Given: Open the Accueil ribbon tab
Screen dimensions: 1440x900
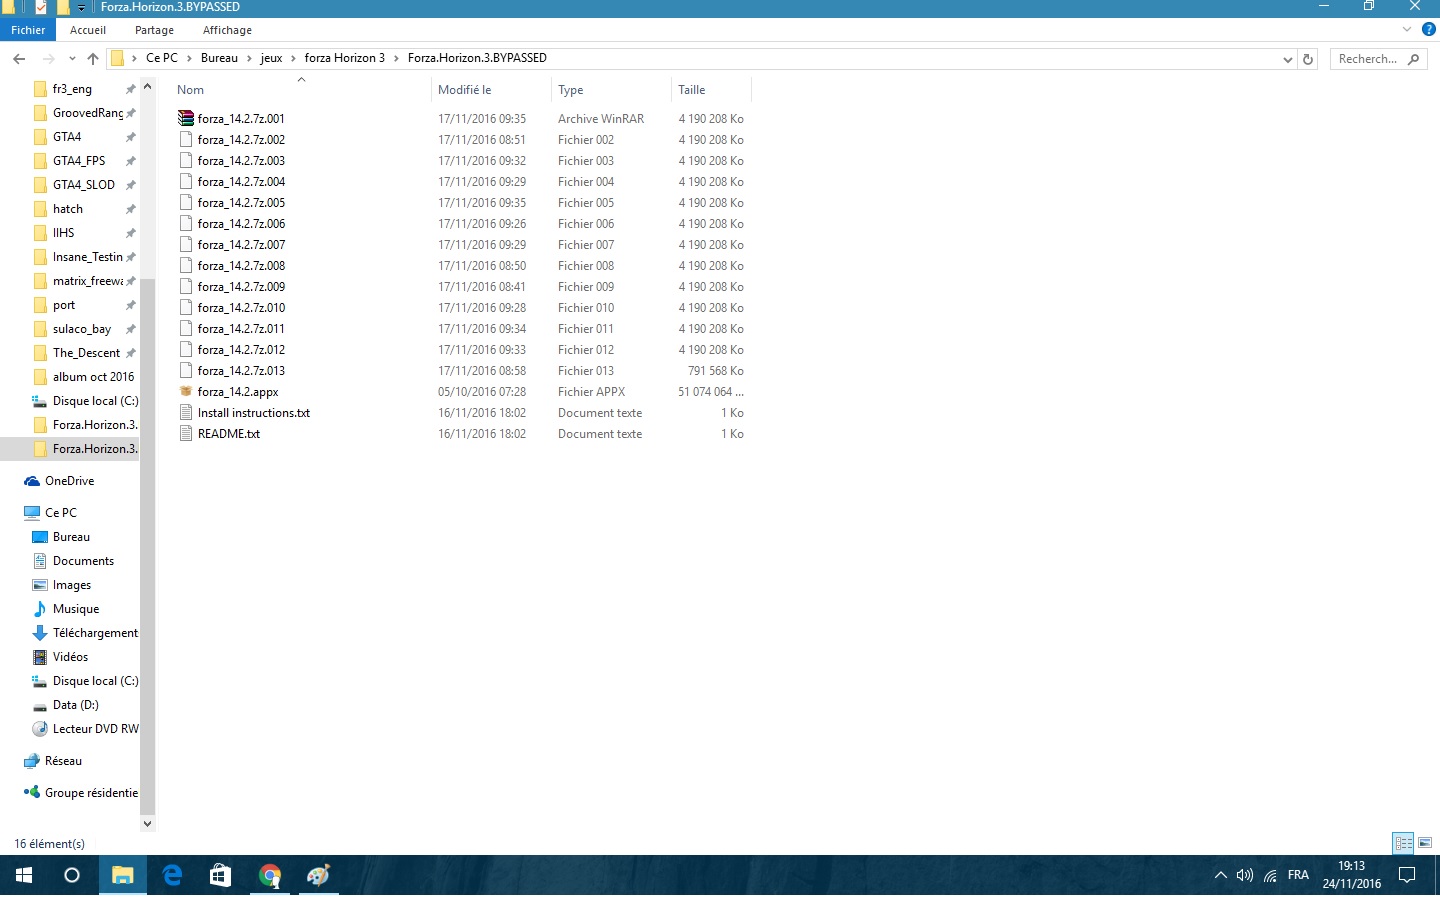Looking at the screenshot, I should click(88, 30).
